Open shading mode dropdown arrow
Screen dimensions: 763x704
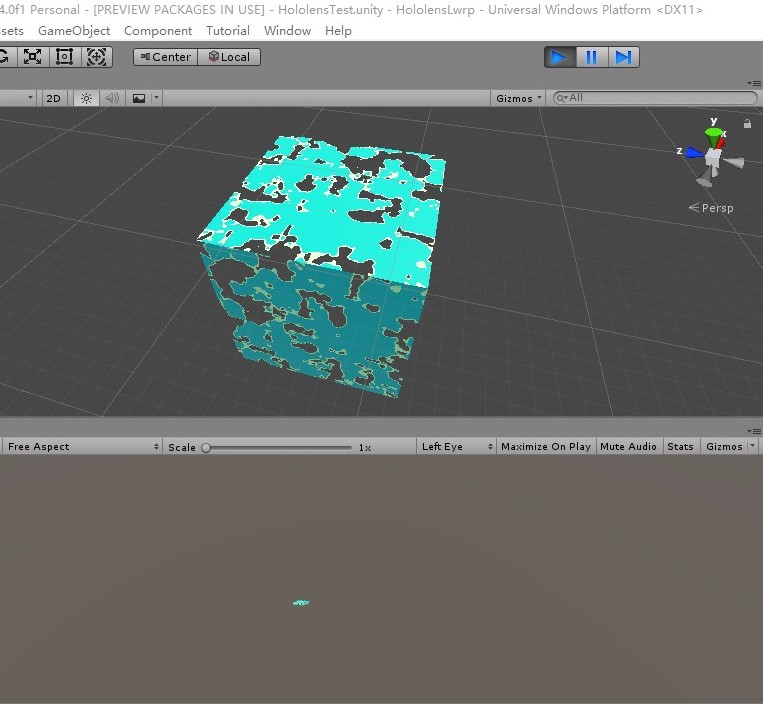click(x=30, y=98)
